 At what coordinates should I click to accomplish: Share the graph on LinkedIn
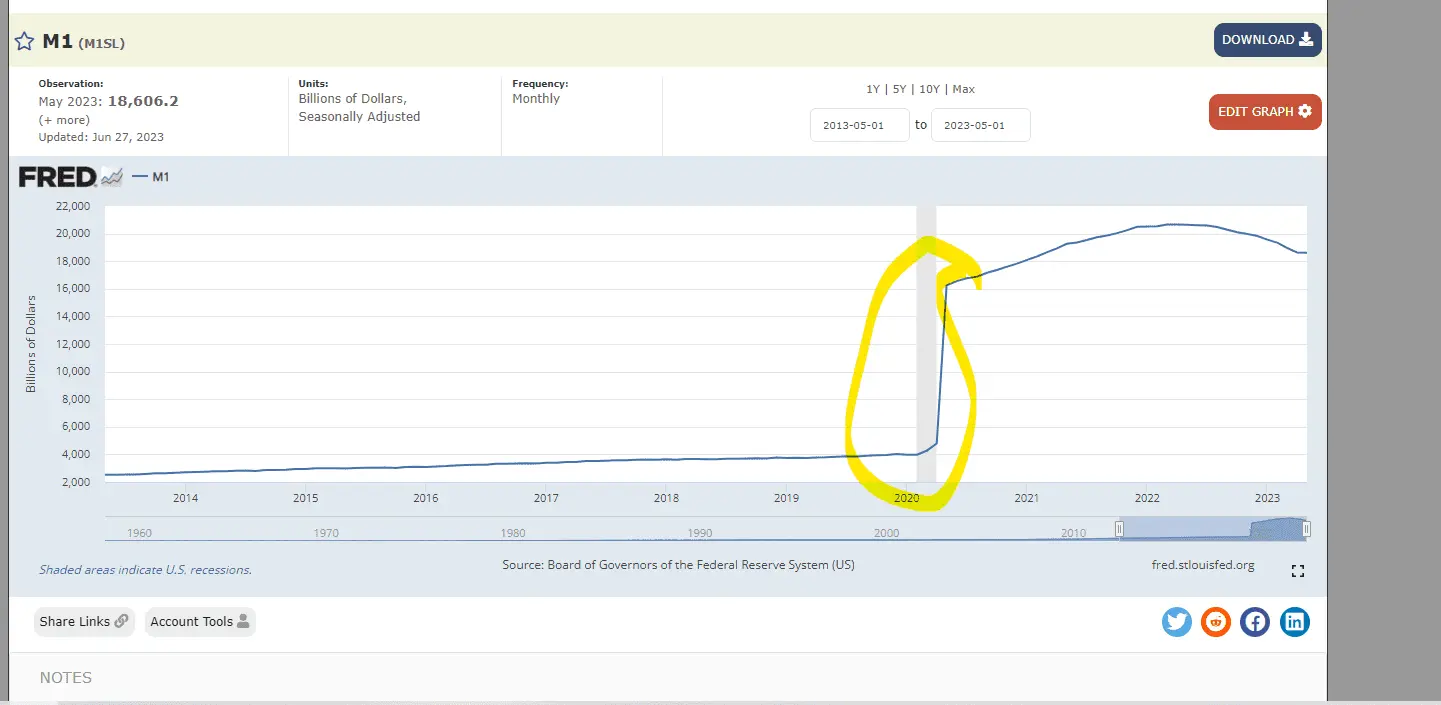pos(1295,622)
